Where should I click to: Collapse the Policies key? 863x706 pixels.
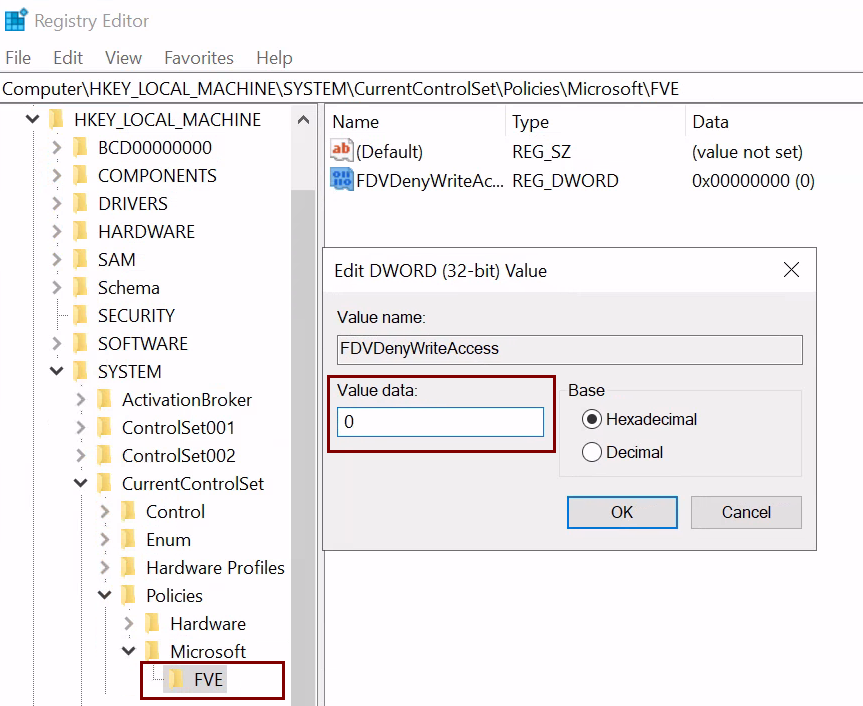(105, 595)
